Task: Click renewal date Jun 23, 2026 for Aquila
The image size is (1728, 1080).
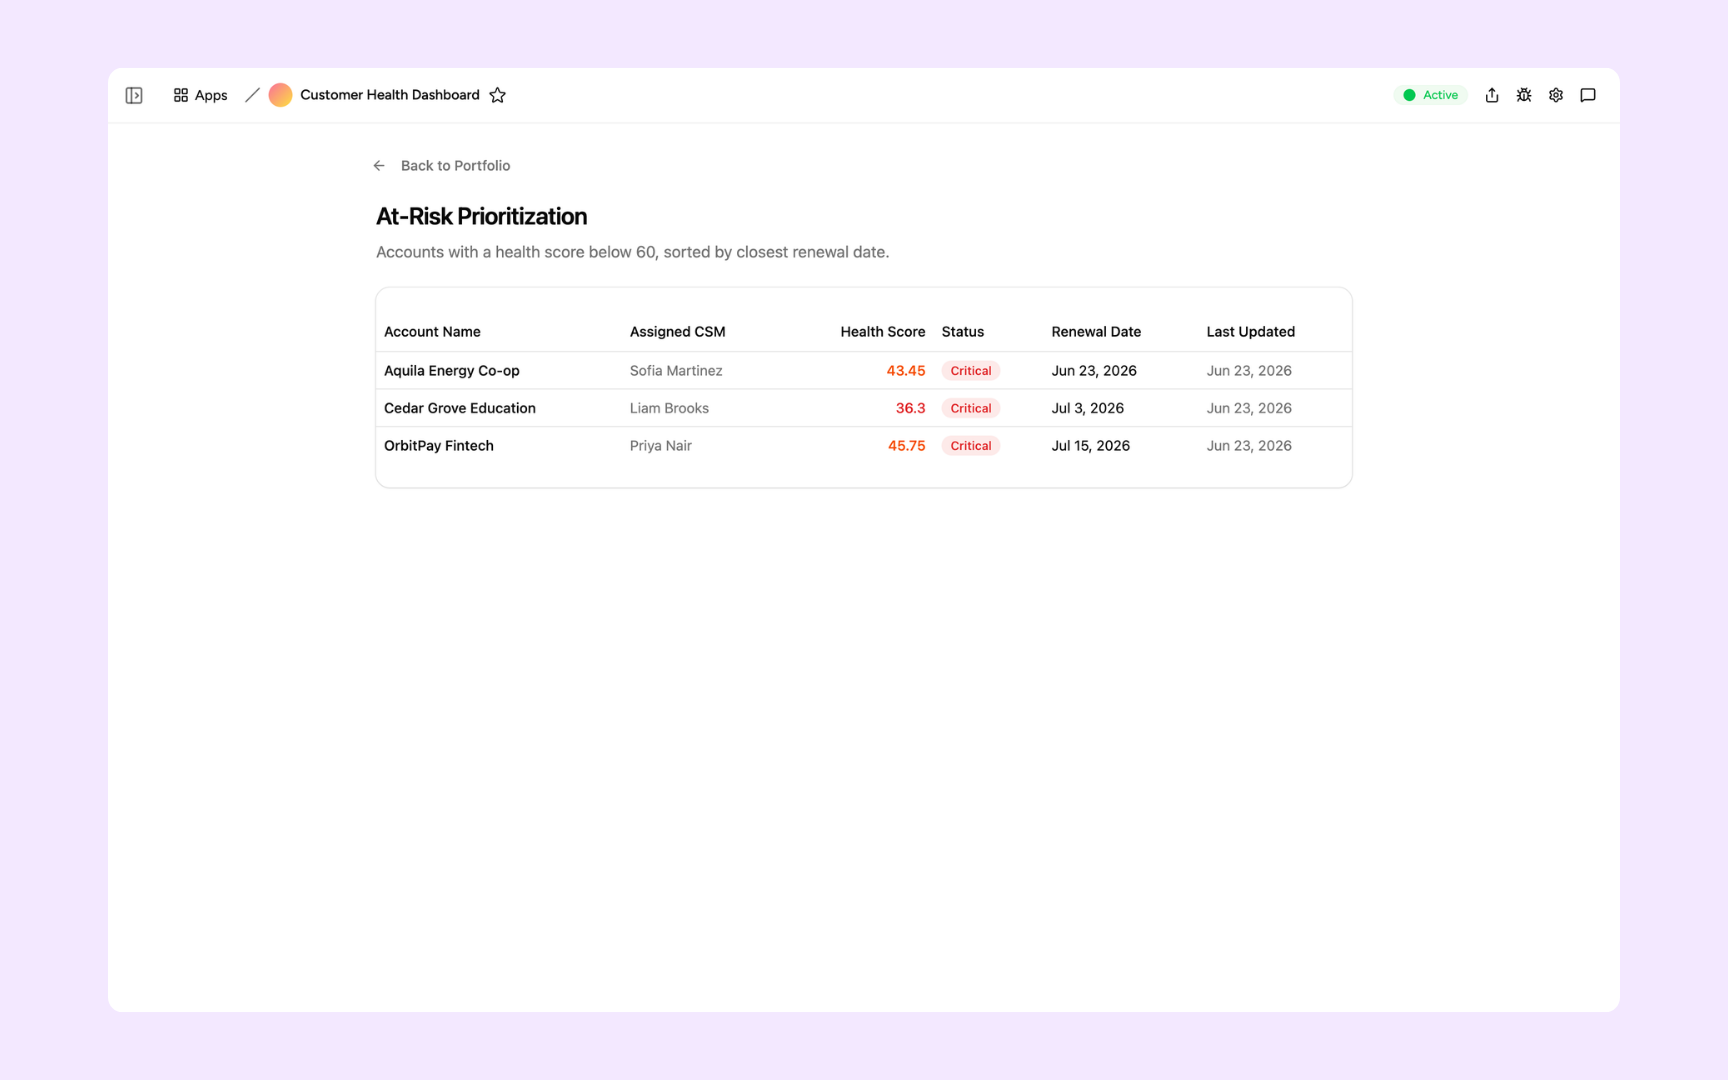Action: 1094,371
